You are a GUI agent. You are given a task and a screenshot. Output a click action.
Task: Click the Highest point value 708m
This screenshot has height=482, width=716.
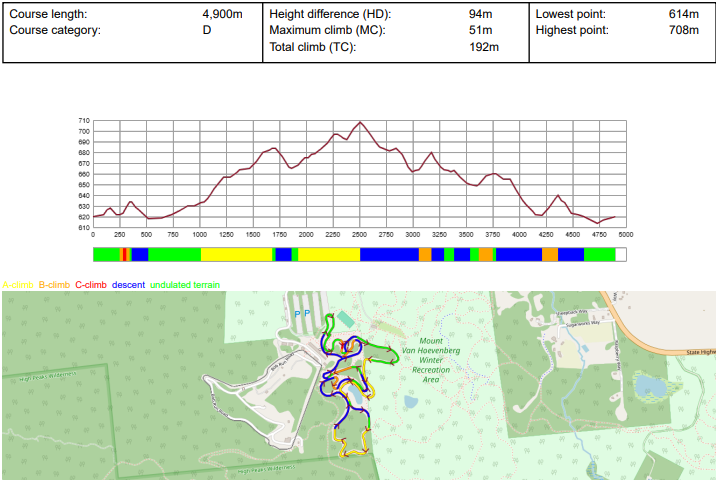684,30
